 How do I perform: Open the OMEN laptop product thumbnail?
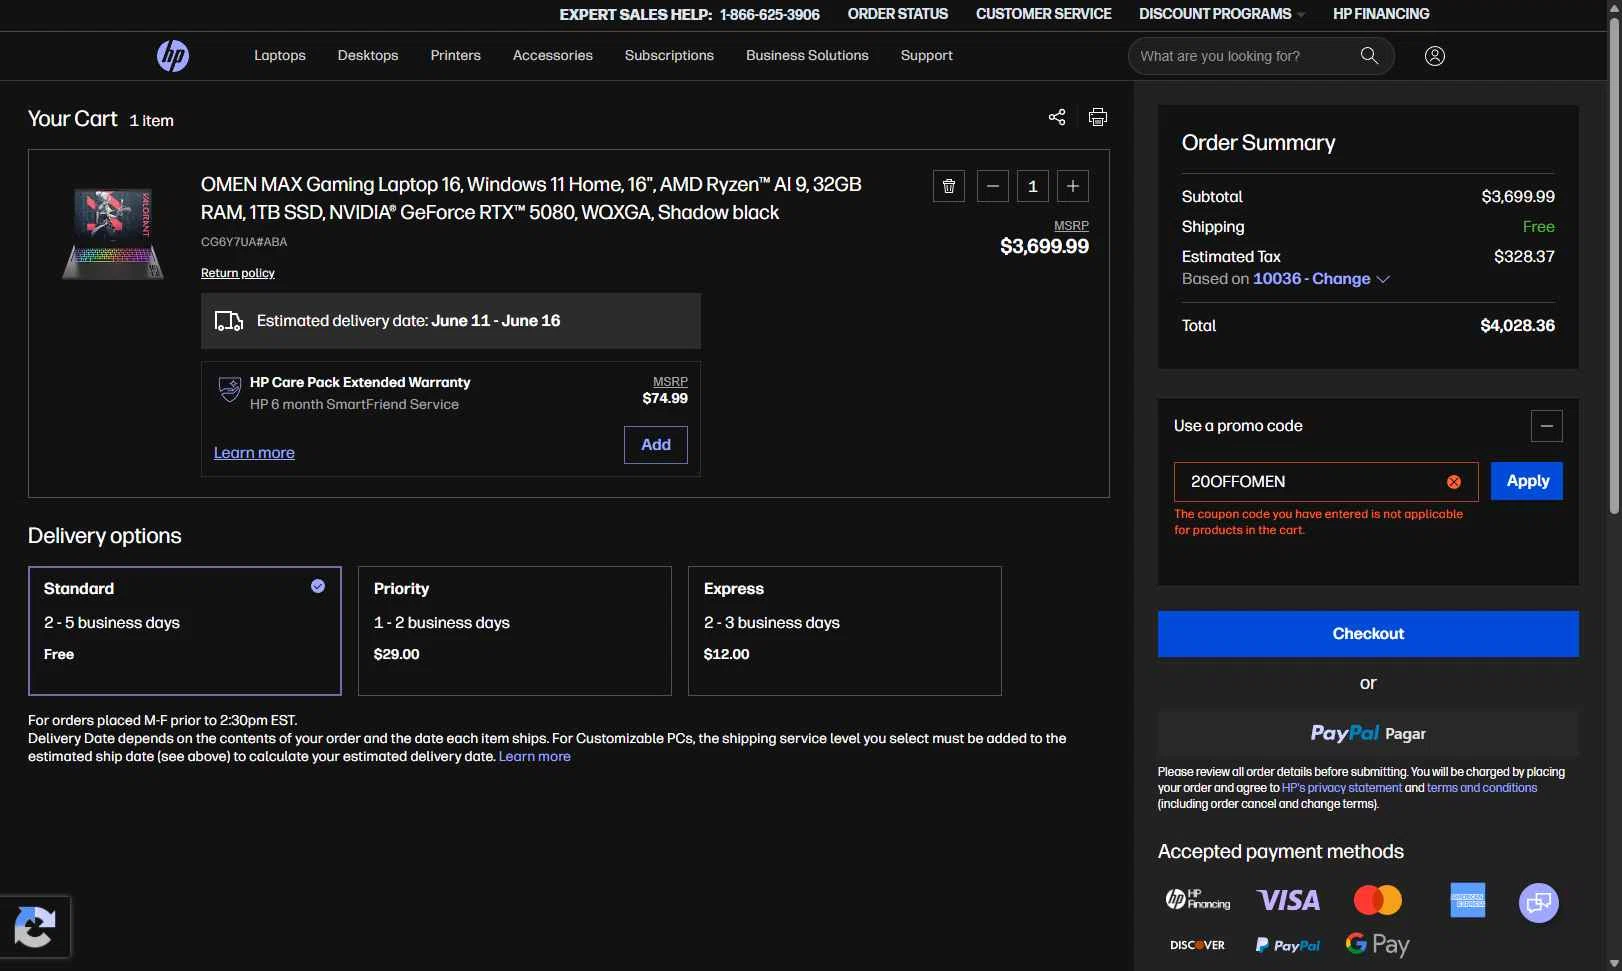(113, 234)
